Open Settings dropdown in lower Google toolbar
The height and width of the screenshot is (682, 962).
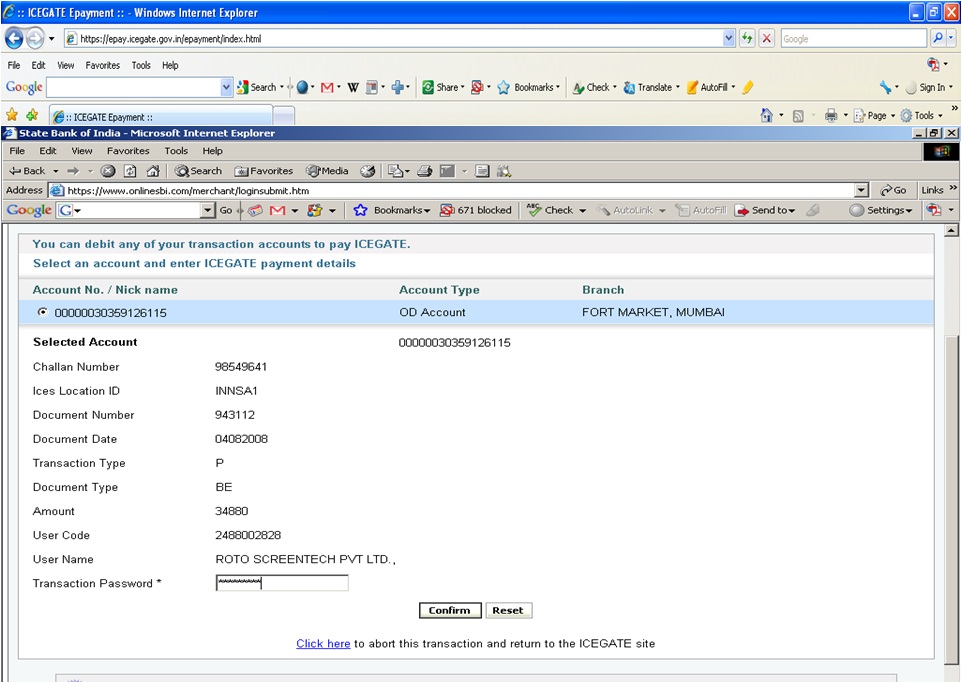881,210
